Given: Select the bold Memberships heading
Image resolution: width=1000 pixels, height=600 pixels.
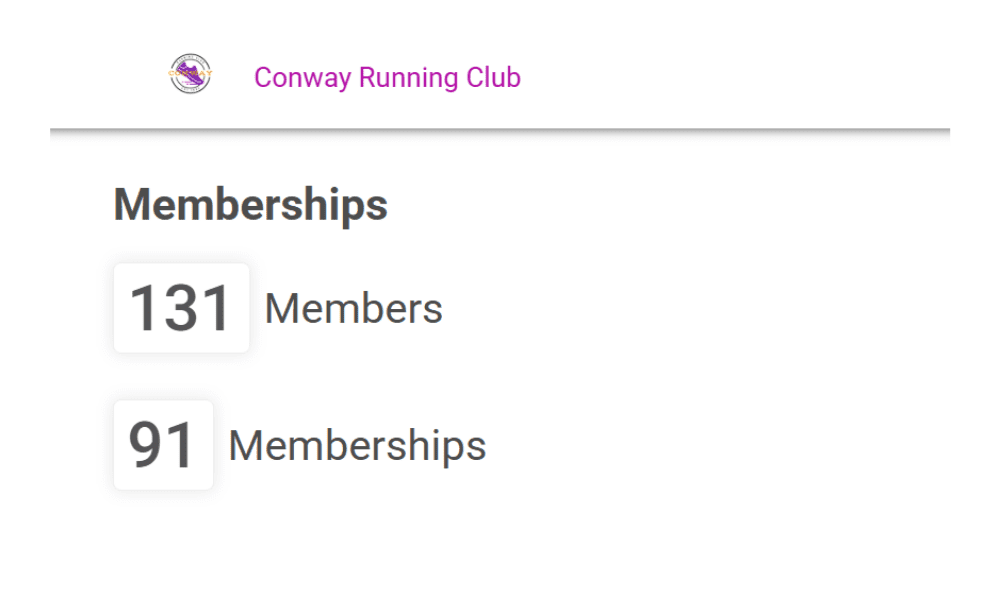Looking at the screenshot, I should pos(251,205).
